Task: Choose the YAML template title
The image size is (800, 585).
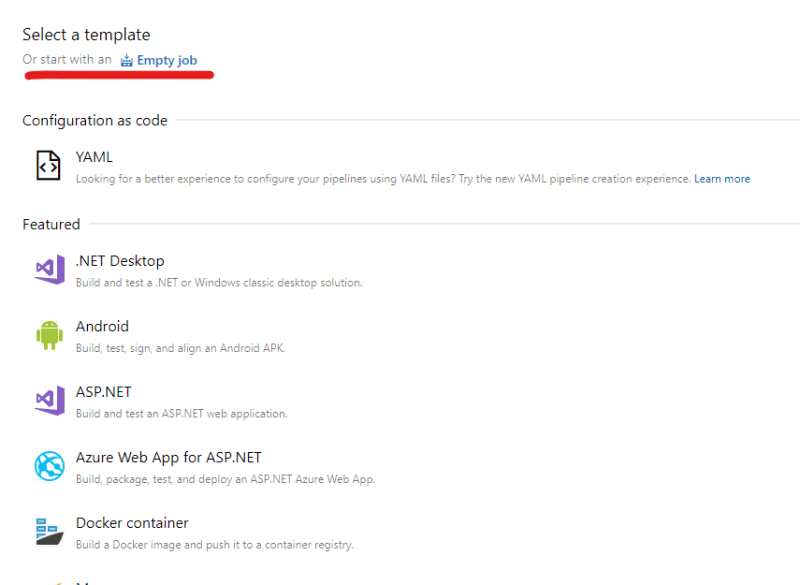Action: coord(94,157)
